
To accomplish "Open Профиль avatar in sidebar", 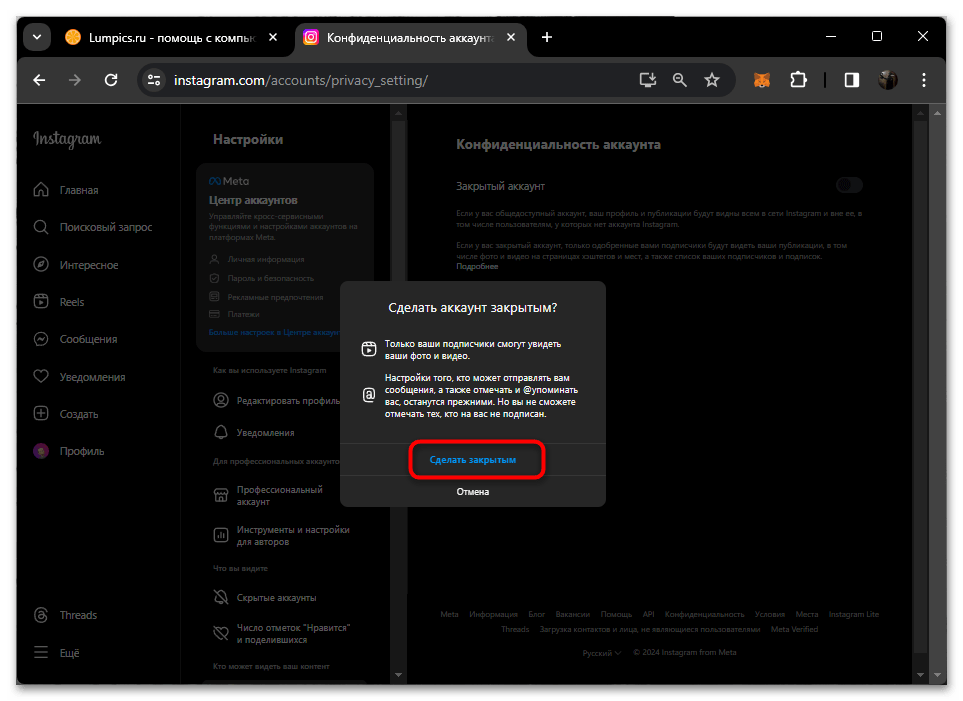I will point(41,451).
